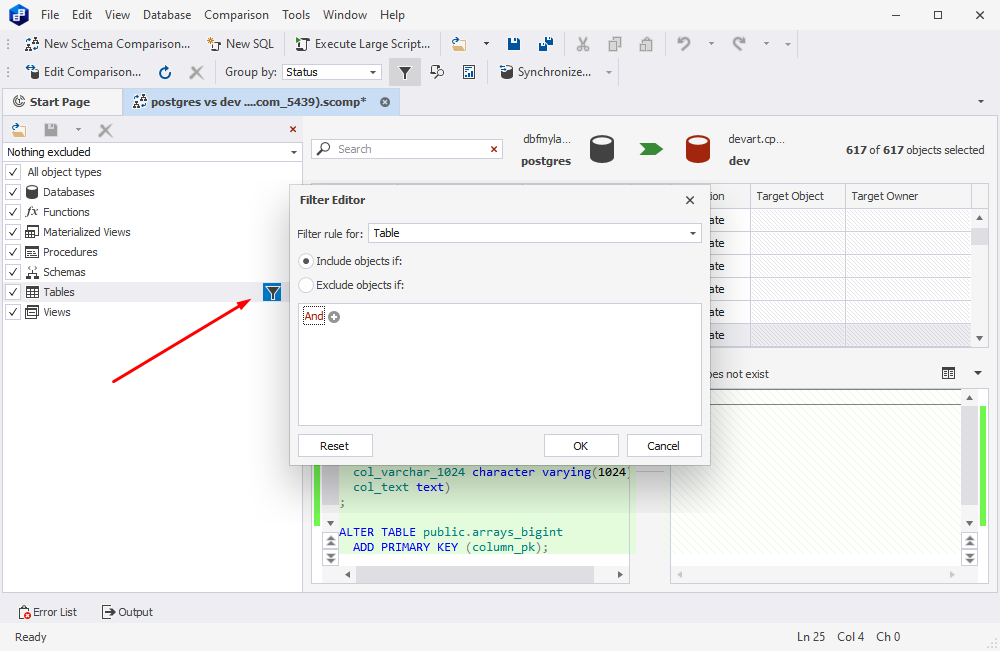Uncheck the Procedures checkbox
The image size is (1000, 651).
click(13, 252)
